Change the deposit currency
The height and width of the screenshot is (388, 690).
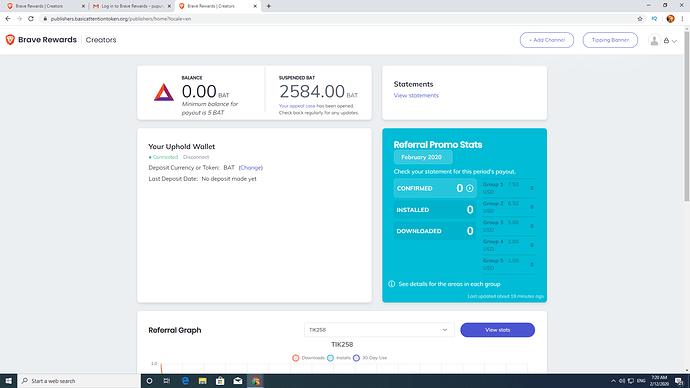pos(251,168)
